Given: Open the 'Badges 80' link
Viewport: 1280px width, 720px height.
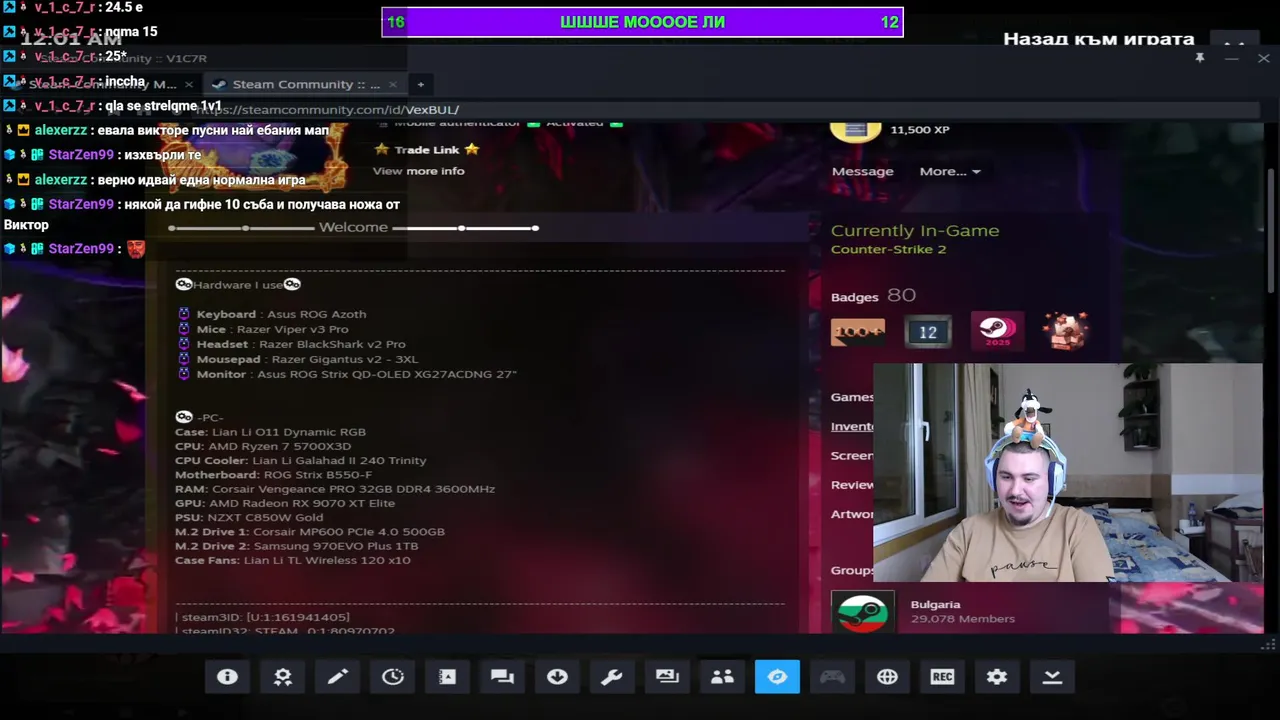Looking at the screenshot, I should point(873,295).
